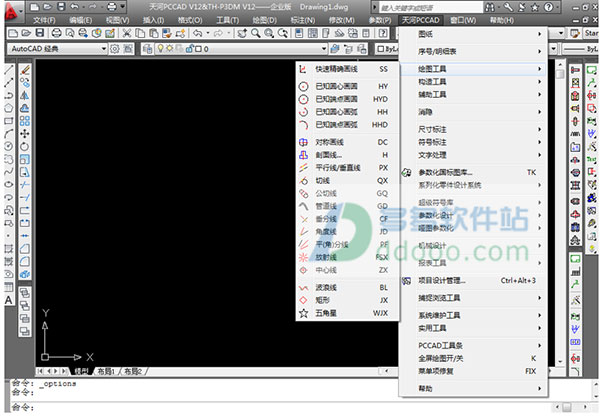Click the Save icon in standard toolbar
This screenshot has height=417, width=600.
[40, 33]
